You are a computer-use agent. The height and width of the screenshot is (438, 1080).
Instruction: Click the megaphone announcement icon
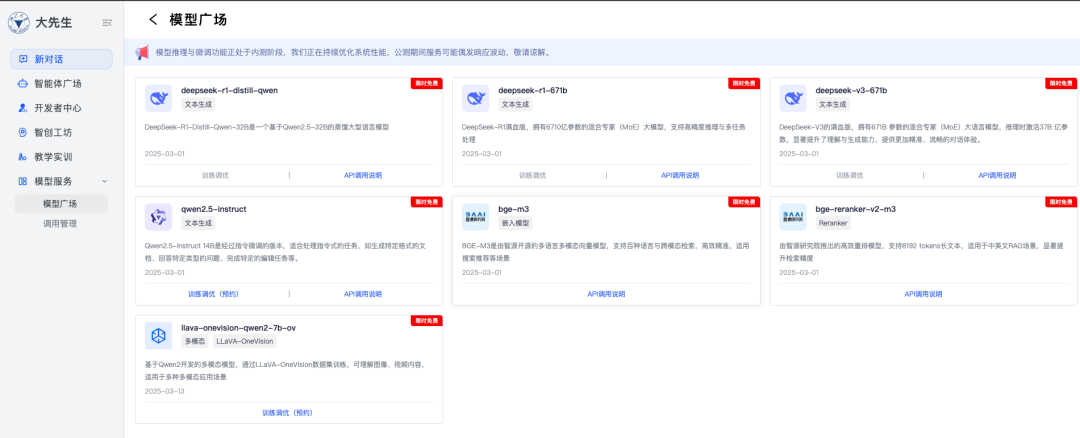(x=142, y=52)
